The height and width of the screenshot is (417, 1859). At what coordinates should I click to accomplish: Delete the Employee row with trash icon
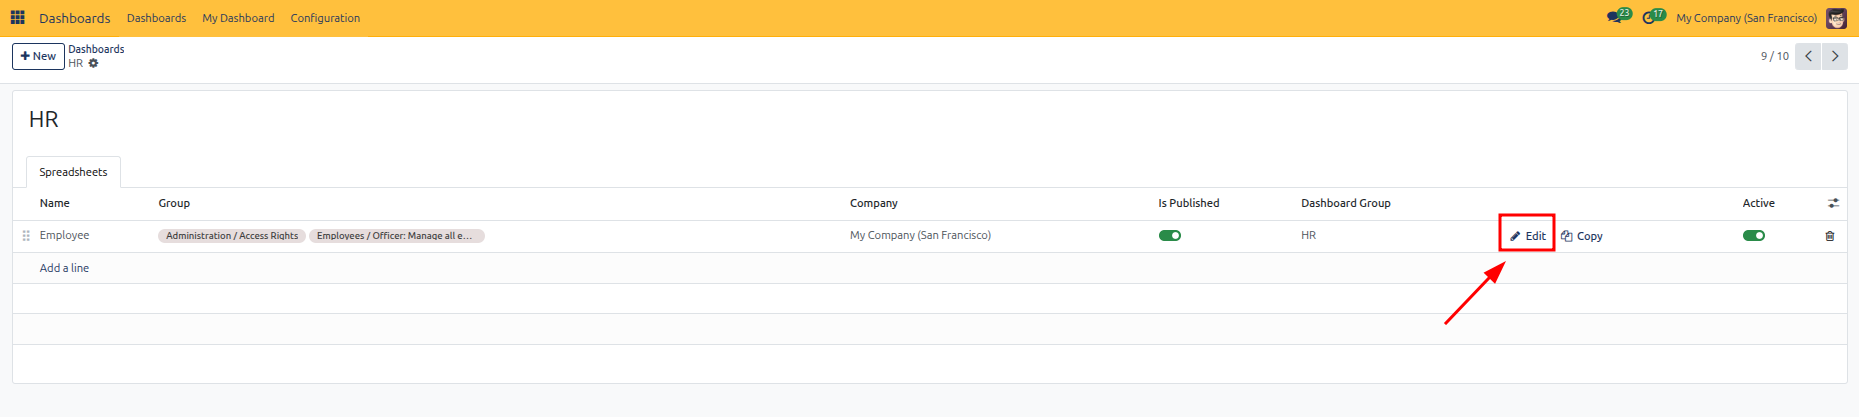(1830, 236)
